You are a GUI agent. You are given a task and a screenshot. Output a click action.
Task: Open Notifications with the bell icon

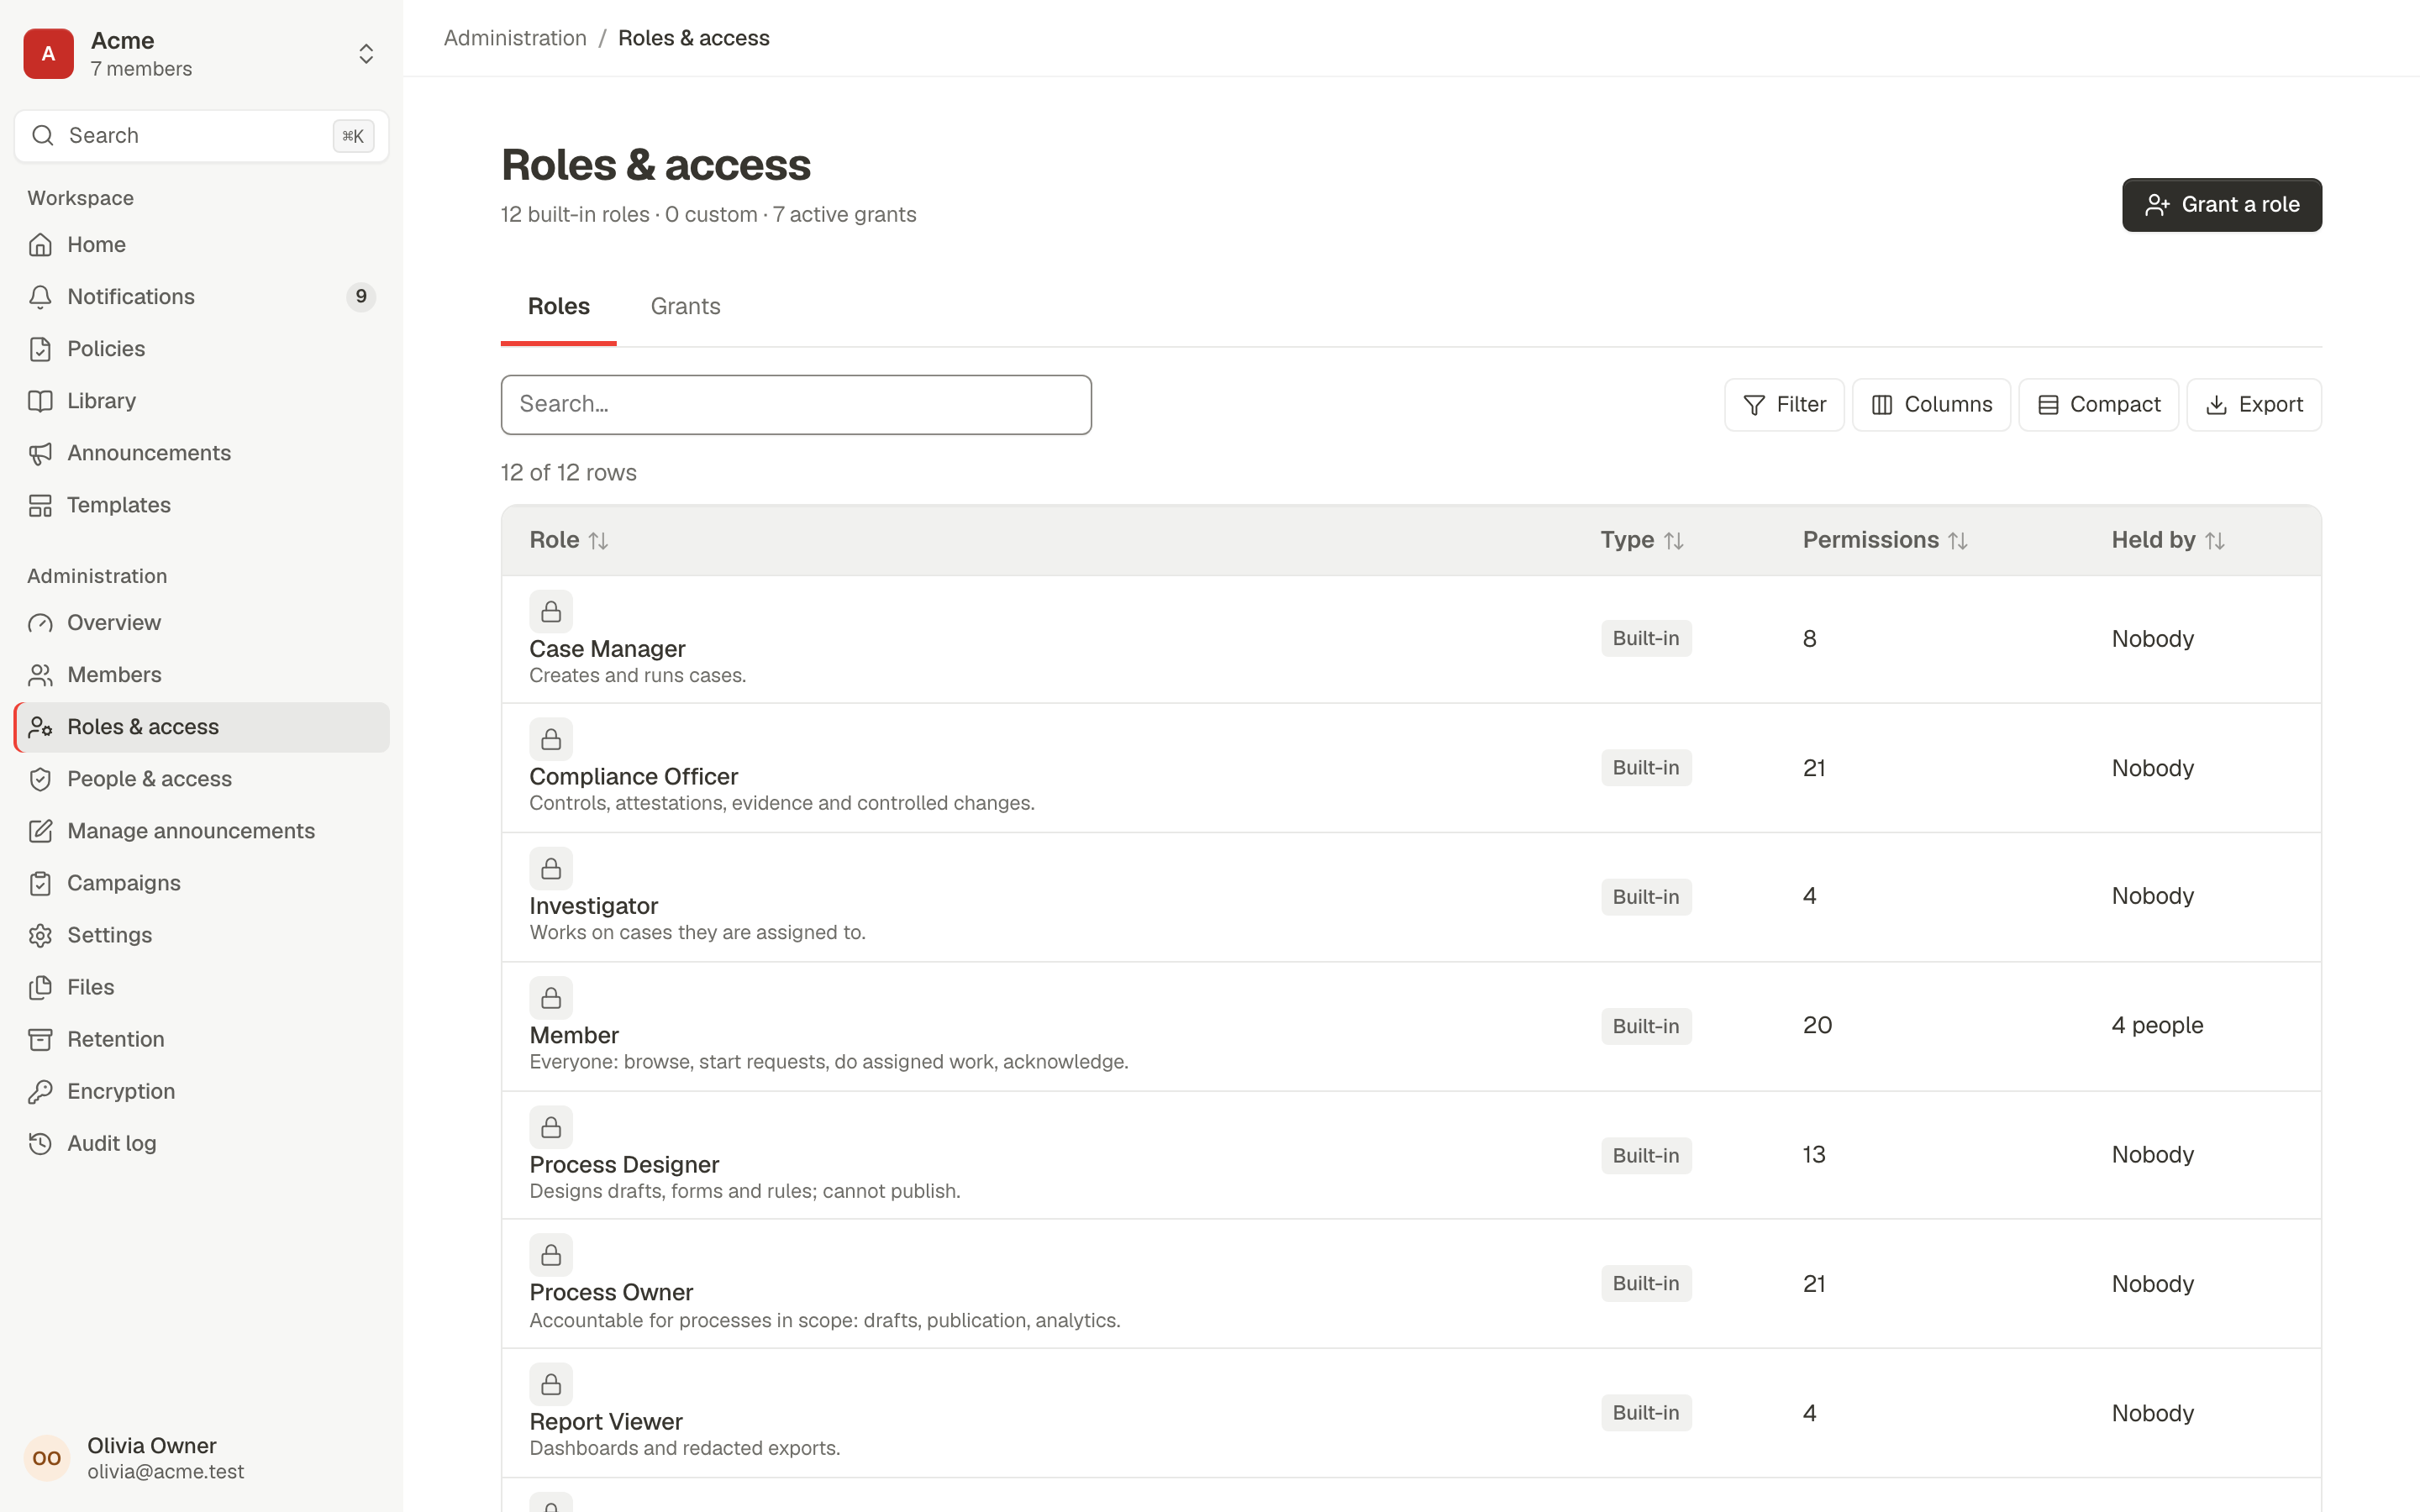[x=201, y=297]
